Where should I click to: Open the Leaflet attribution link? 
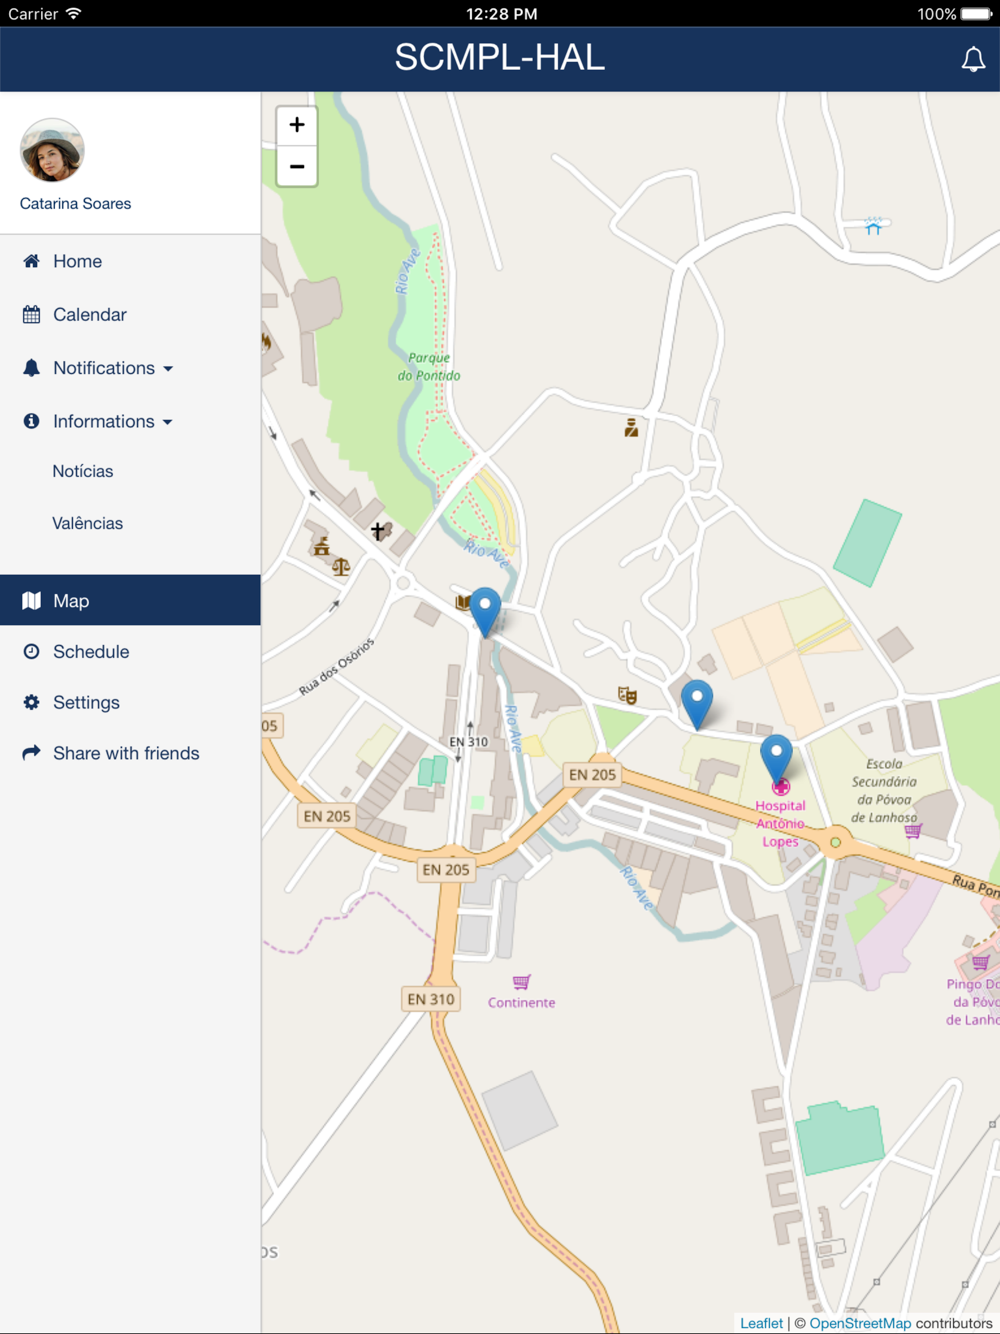761,1323
